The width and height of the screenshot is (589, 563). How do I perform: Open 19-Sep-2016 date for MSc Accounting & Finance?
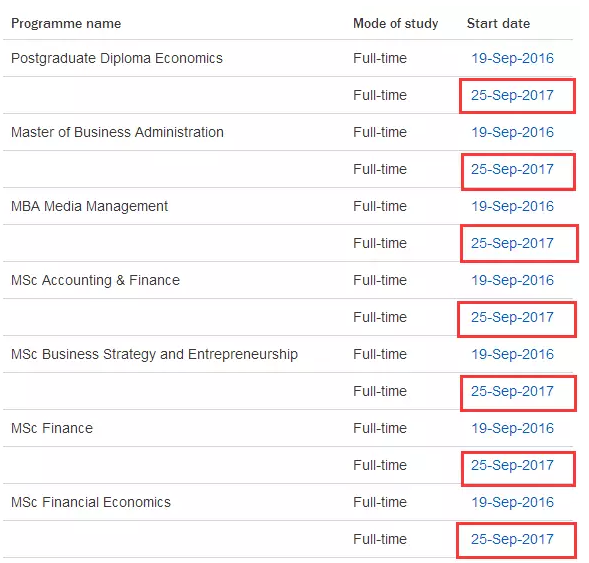point(512,280)
